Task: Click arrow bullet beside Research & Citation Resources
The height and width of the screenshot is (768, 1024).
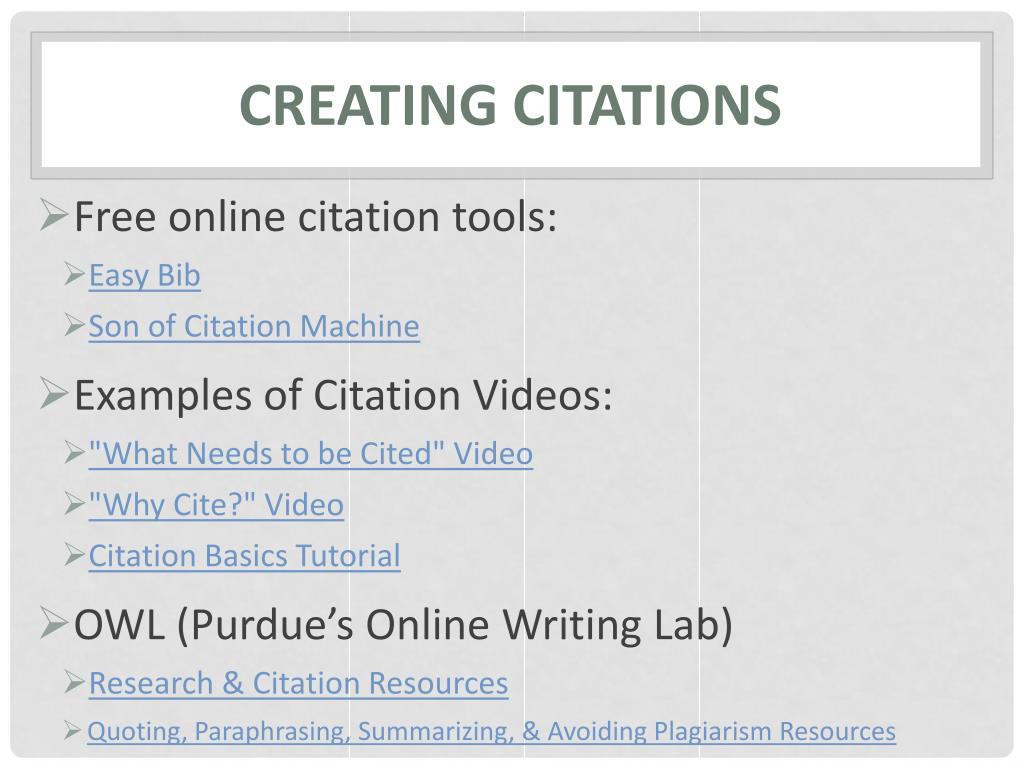Action: (75, 682)
